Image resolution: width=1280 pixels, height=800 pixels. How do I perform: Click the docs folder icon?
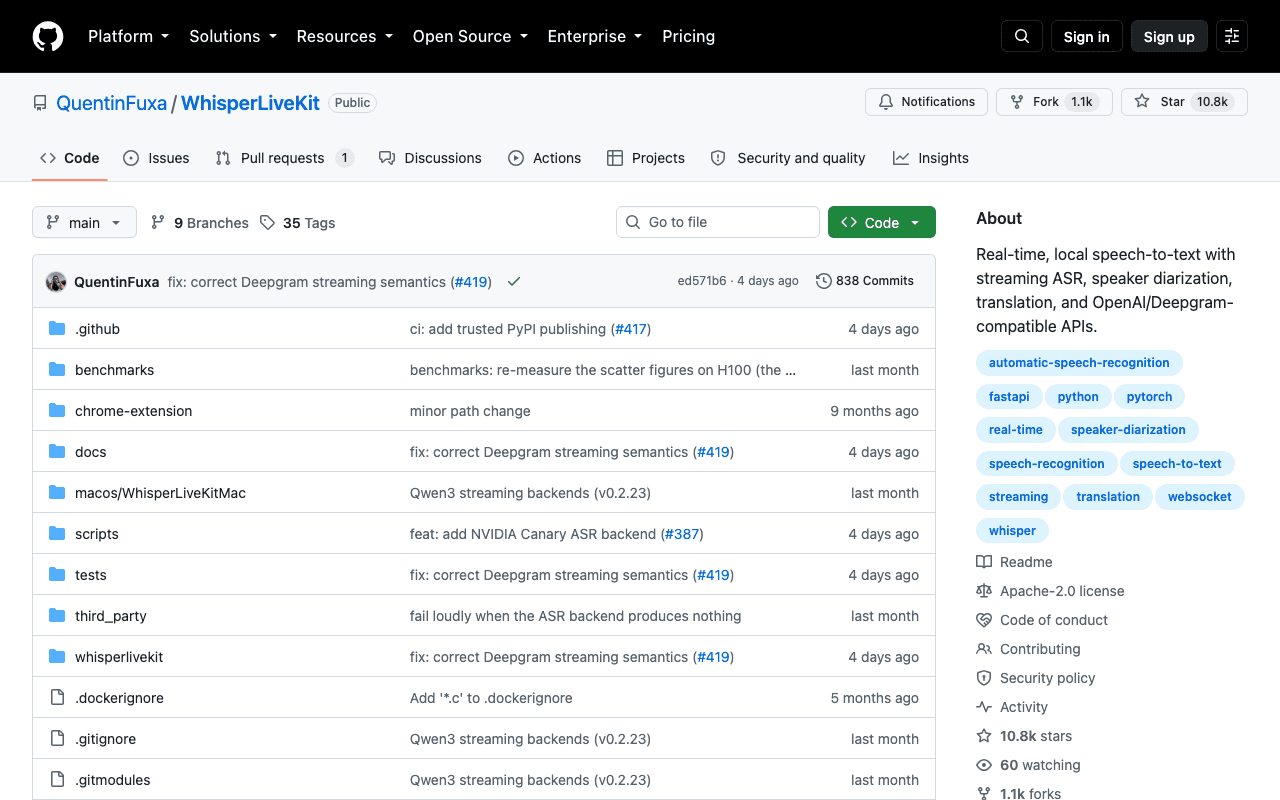click(57, 452)
